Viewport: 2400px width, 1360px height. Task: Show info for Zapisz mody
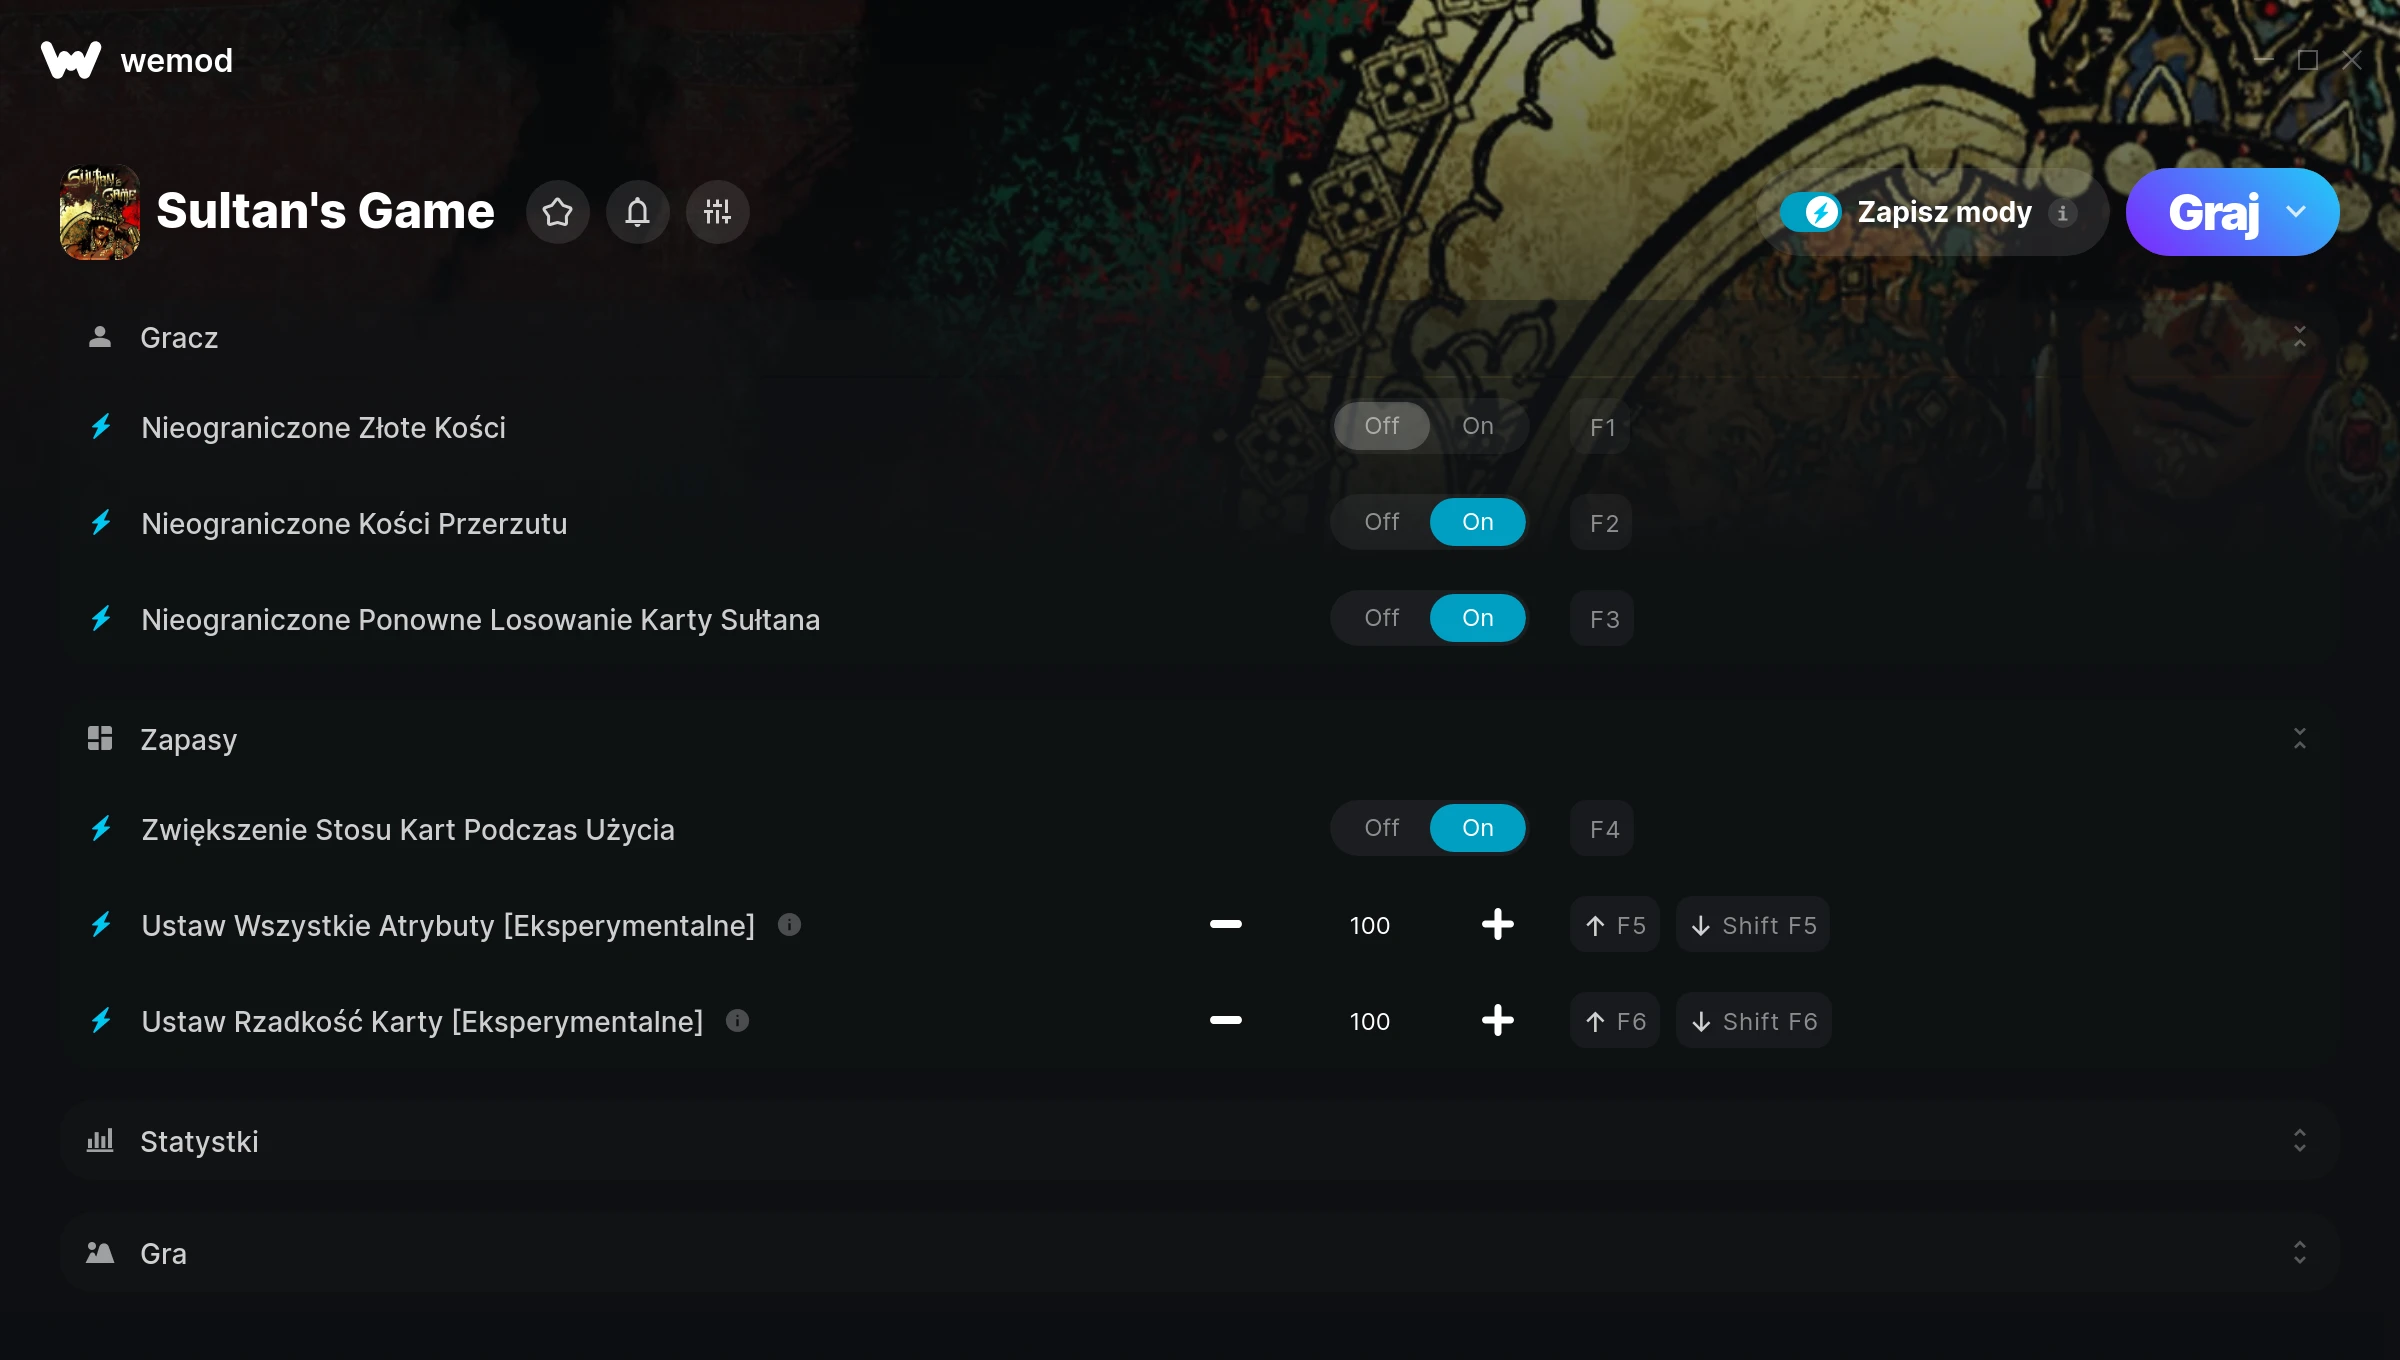(2062, 213)
